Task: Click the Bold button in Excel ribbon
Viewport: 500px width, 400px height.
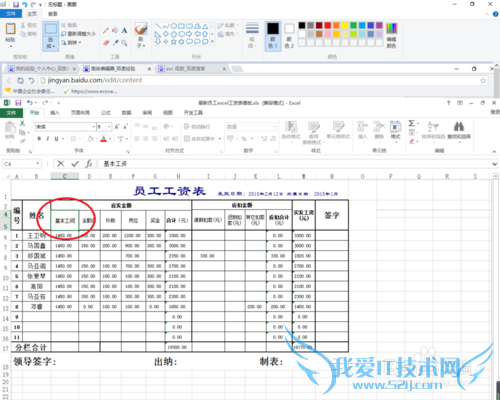Action: pyautogui.click(x=39, y=139)
